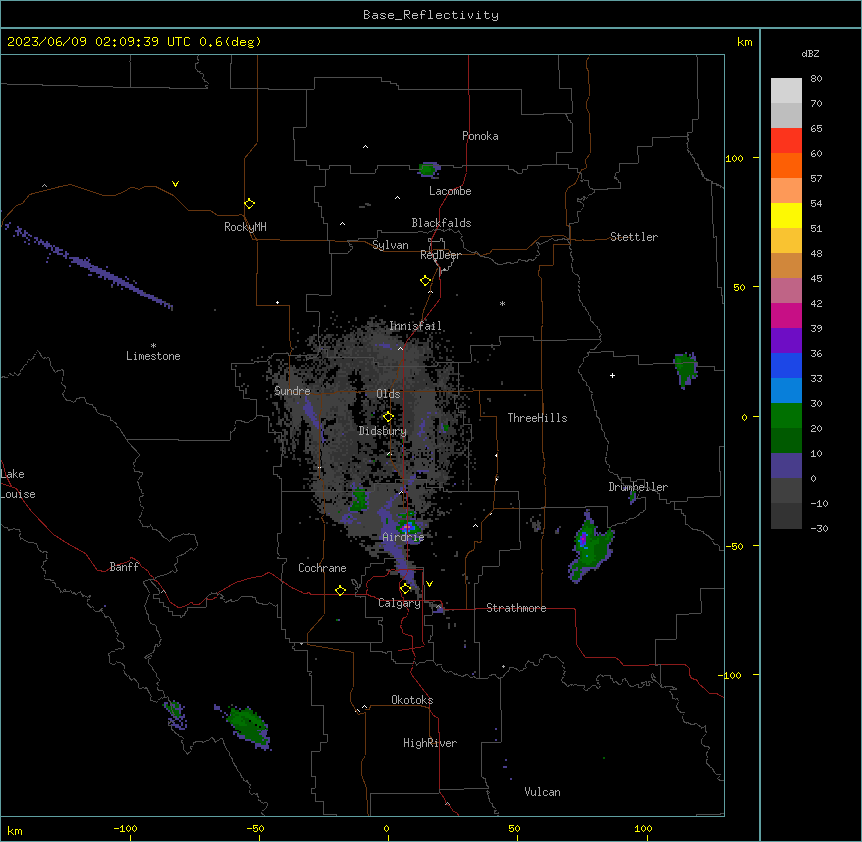Click the yellow diamond marker above Didsbury
862x842 pixels.
click(x=388, y=417)
